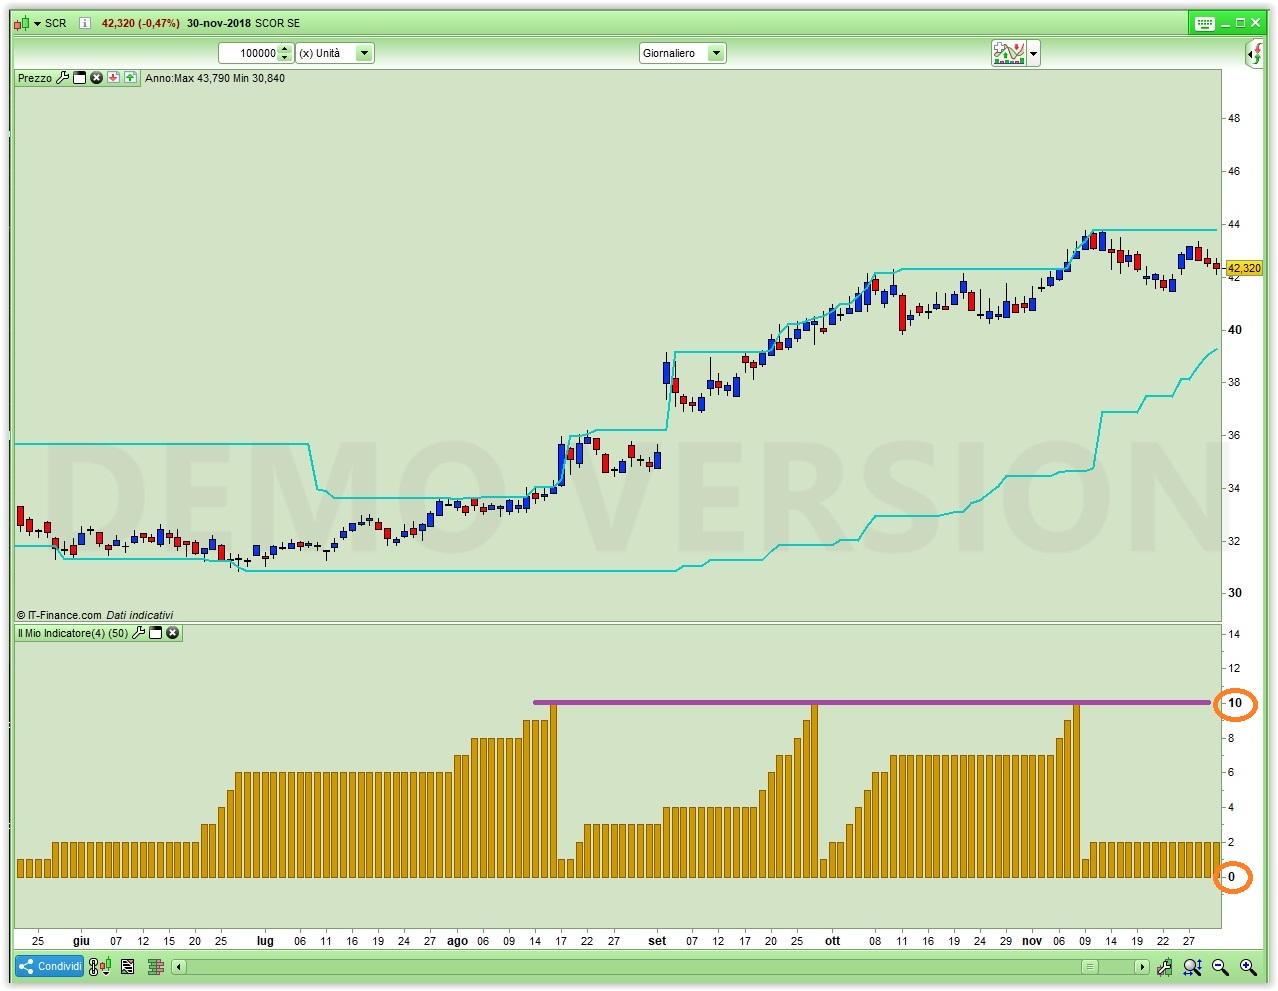Expand the arrow next to indicators icon
The height and width of the screenshot is (991, 1278).
[x=1034, y=53]
